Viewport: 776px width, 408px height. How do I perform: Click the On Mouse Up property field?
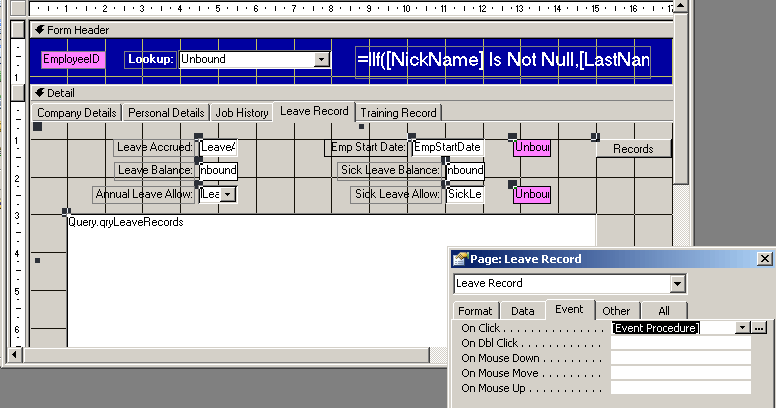pos(681,388)
